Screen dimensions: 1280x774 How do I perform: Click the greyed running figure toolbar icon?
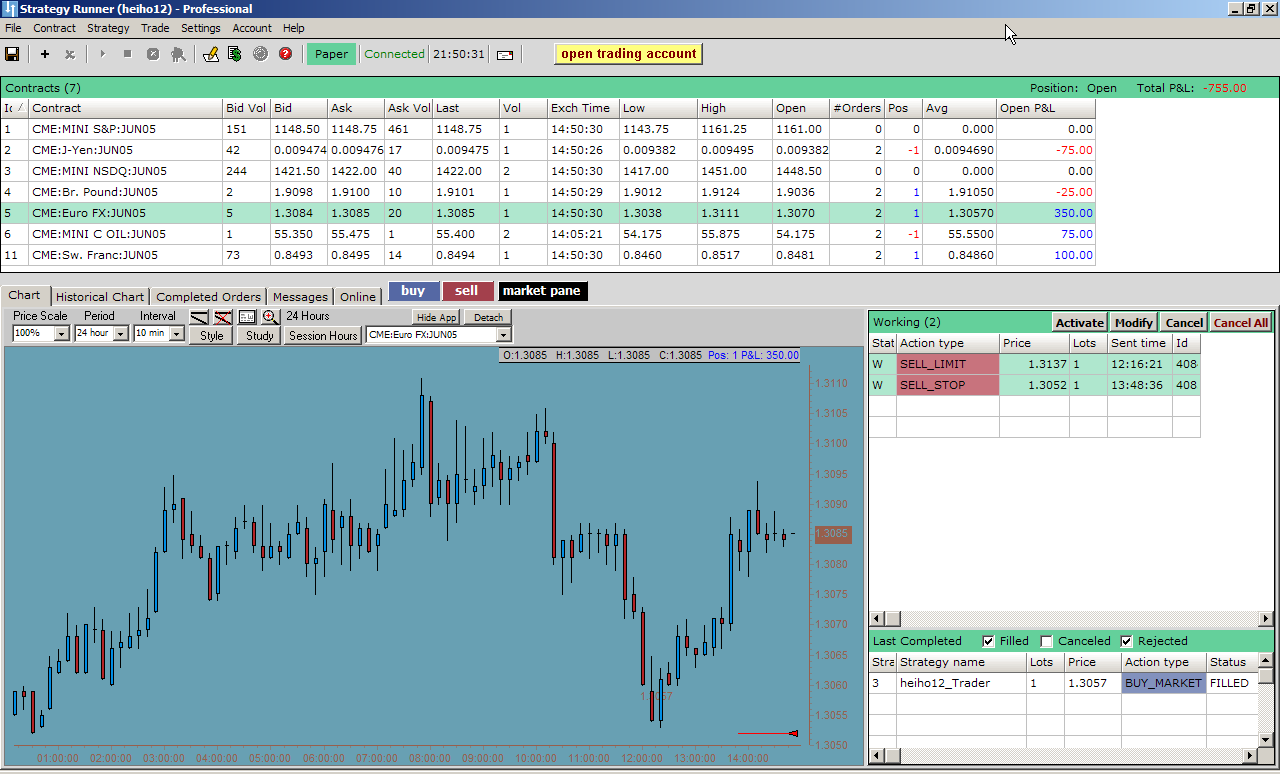(x=178, y=54)
